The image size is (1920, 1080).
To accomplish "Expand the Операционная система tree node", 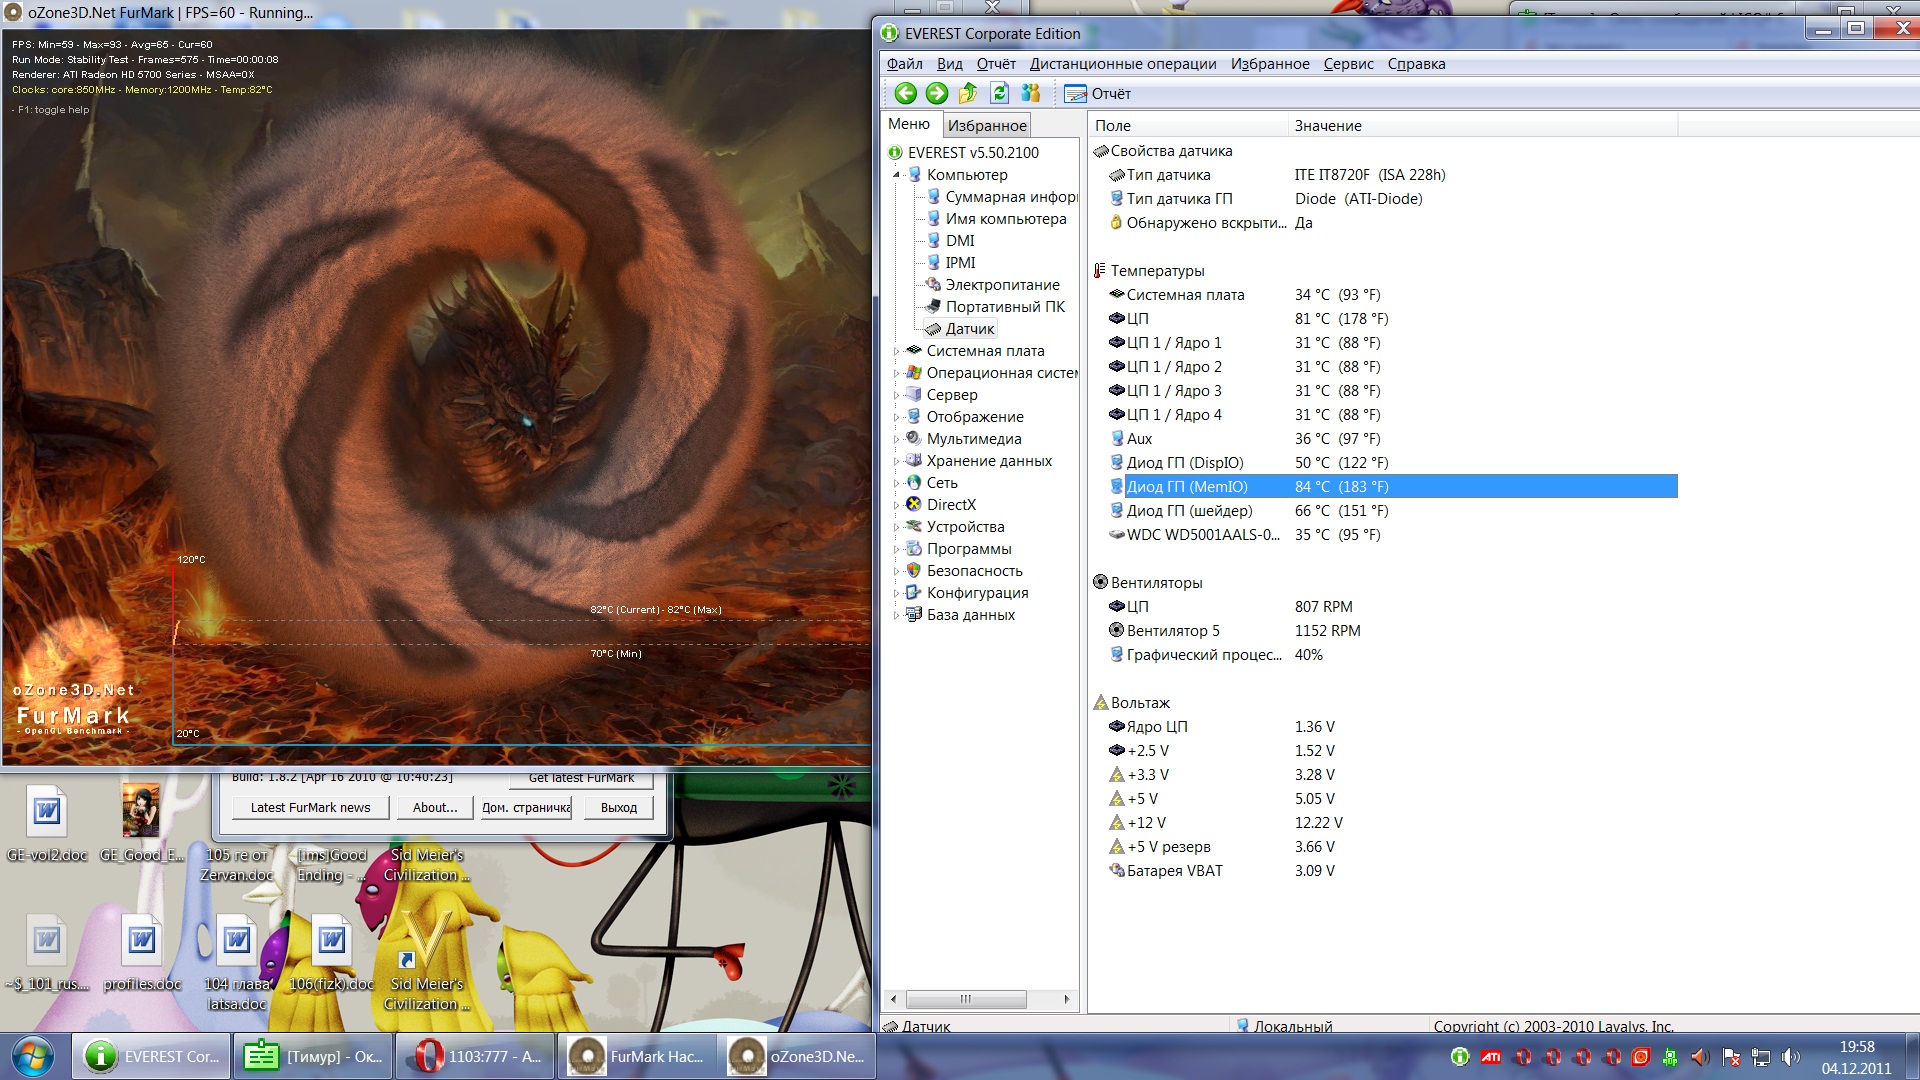I will tap(896, 373).
